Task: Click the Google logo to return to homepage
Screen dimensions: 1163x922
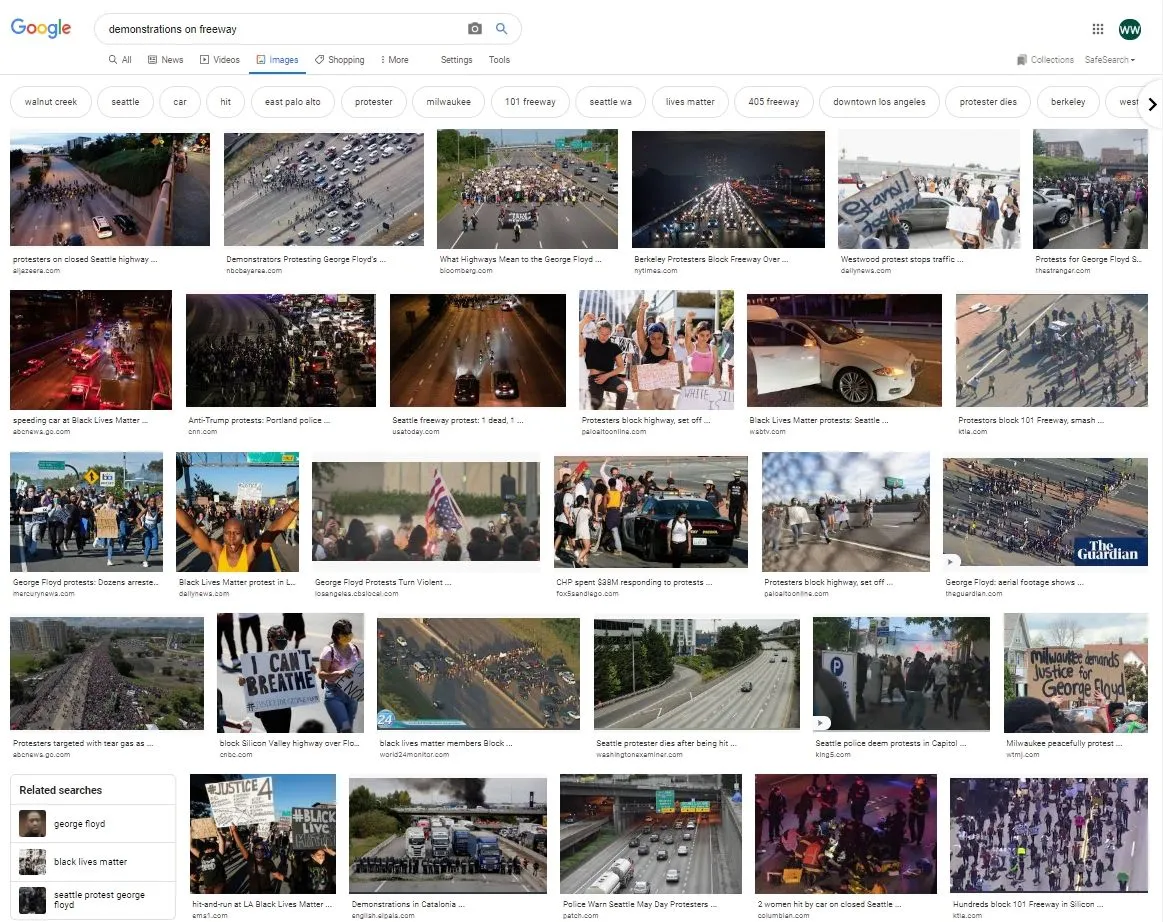Action: click(40, 28)
